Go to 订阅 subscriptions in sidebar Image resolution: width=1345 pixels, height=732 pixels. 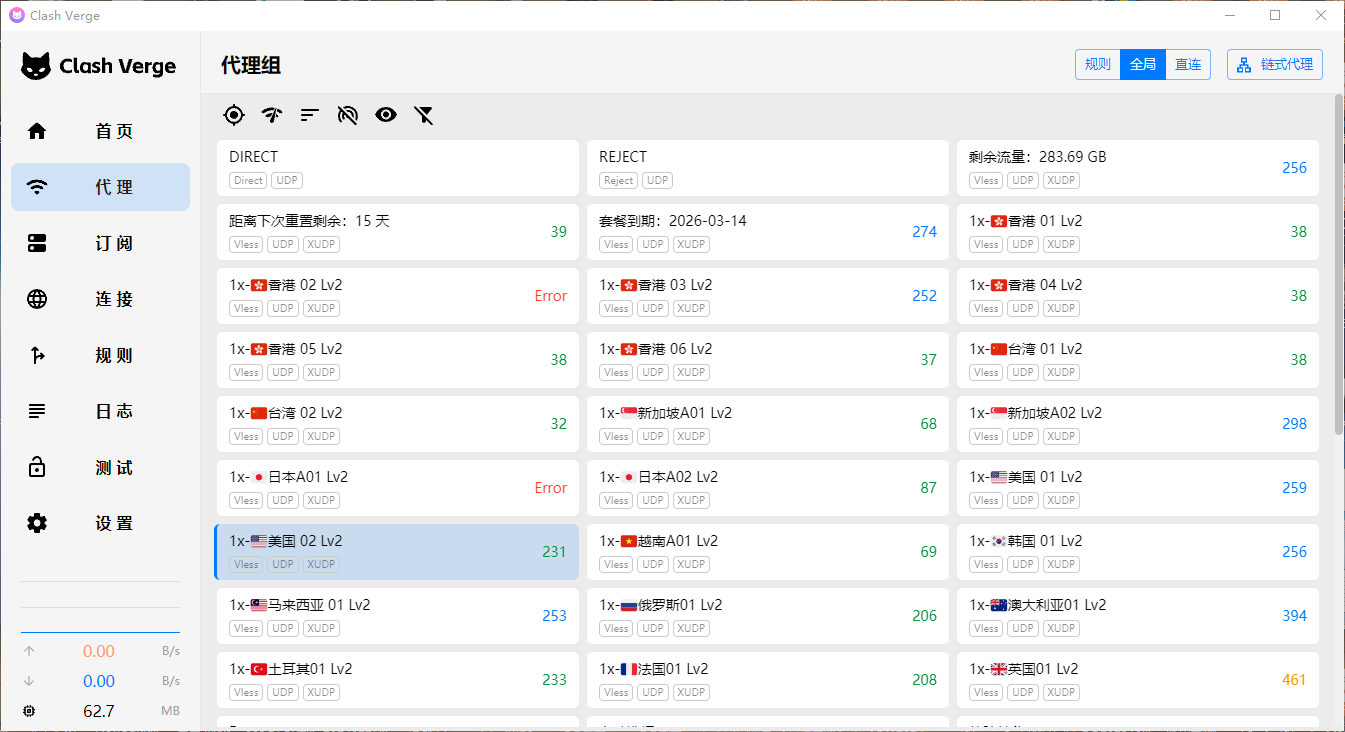coord(100,243)
